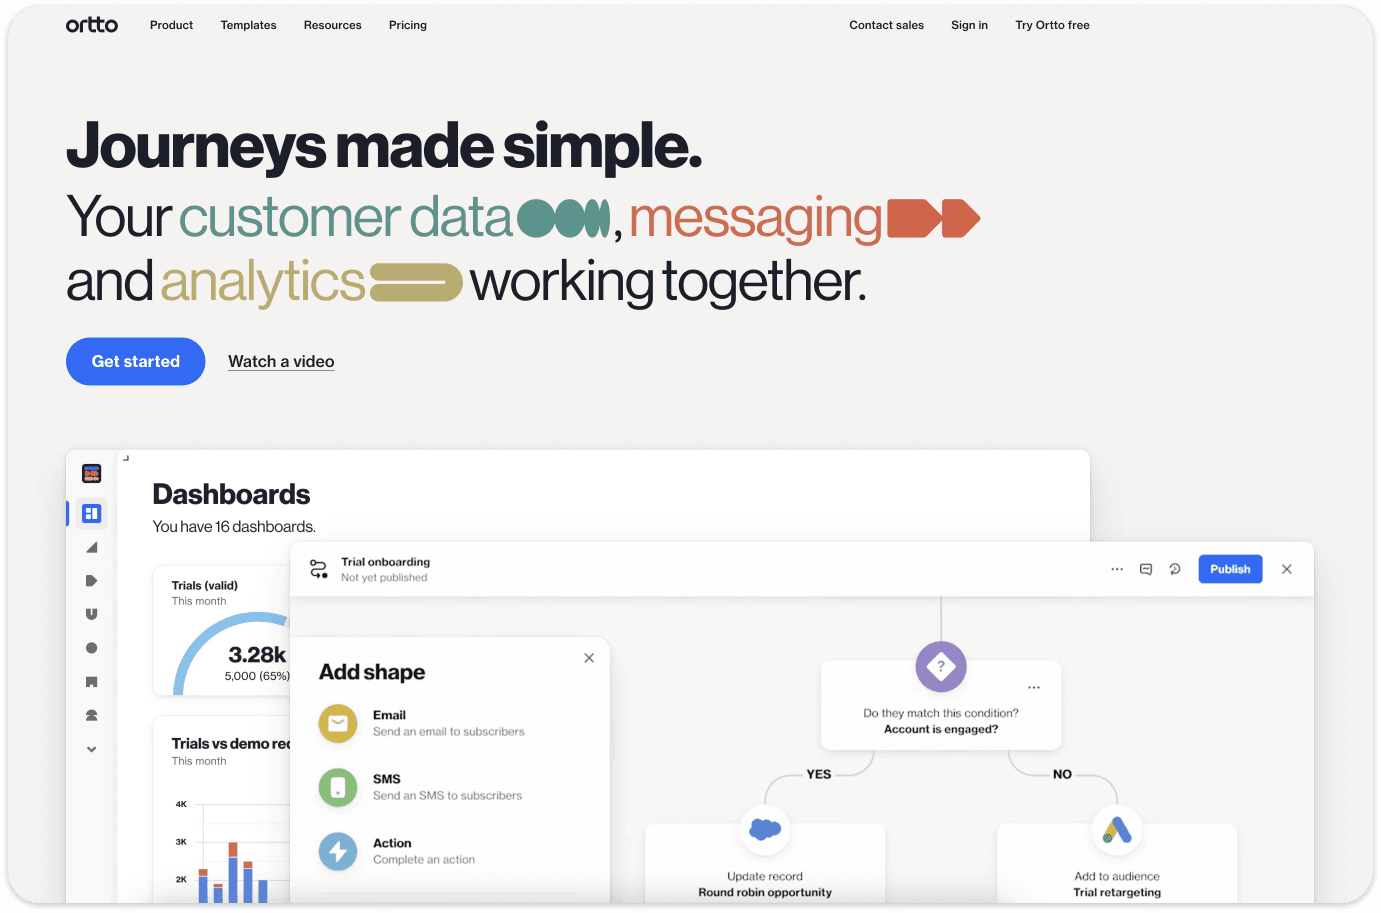Click the Publish button

point(1231,569)
